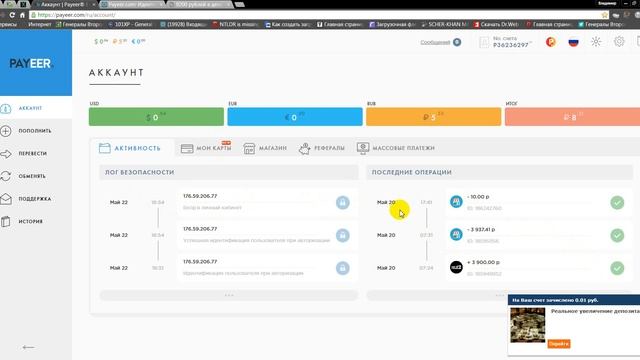Viewport: 640px width, 360px height.
Task: Expand последние операции with dots bar
Action: (500, 295)
